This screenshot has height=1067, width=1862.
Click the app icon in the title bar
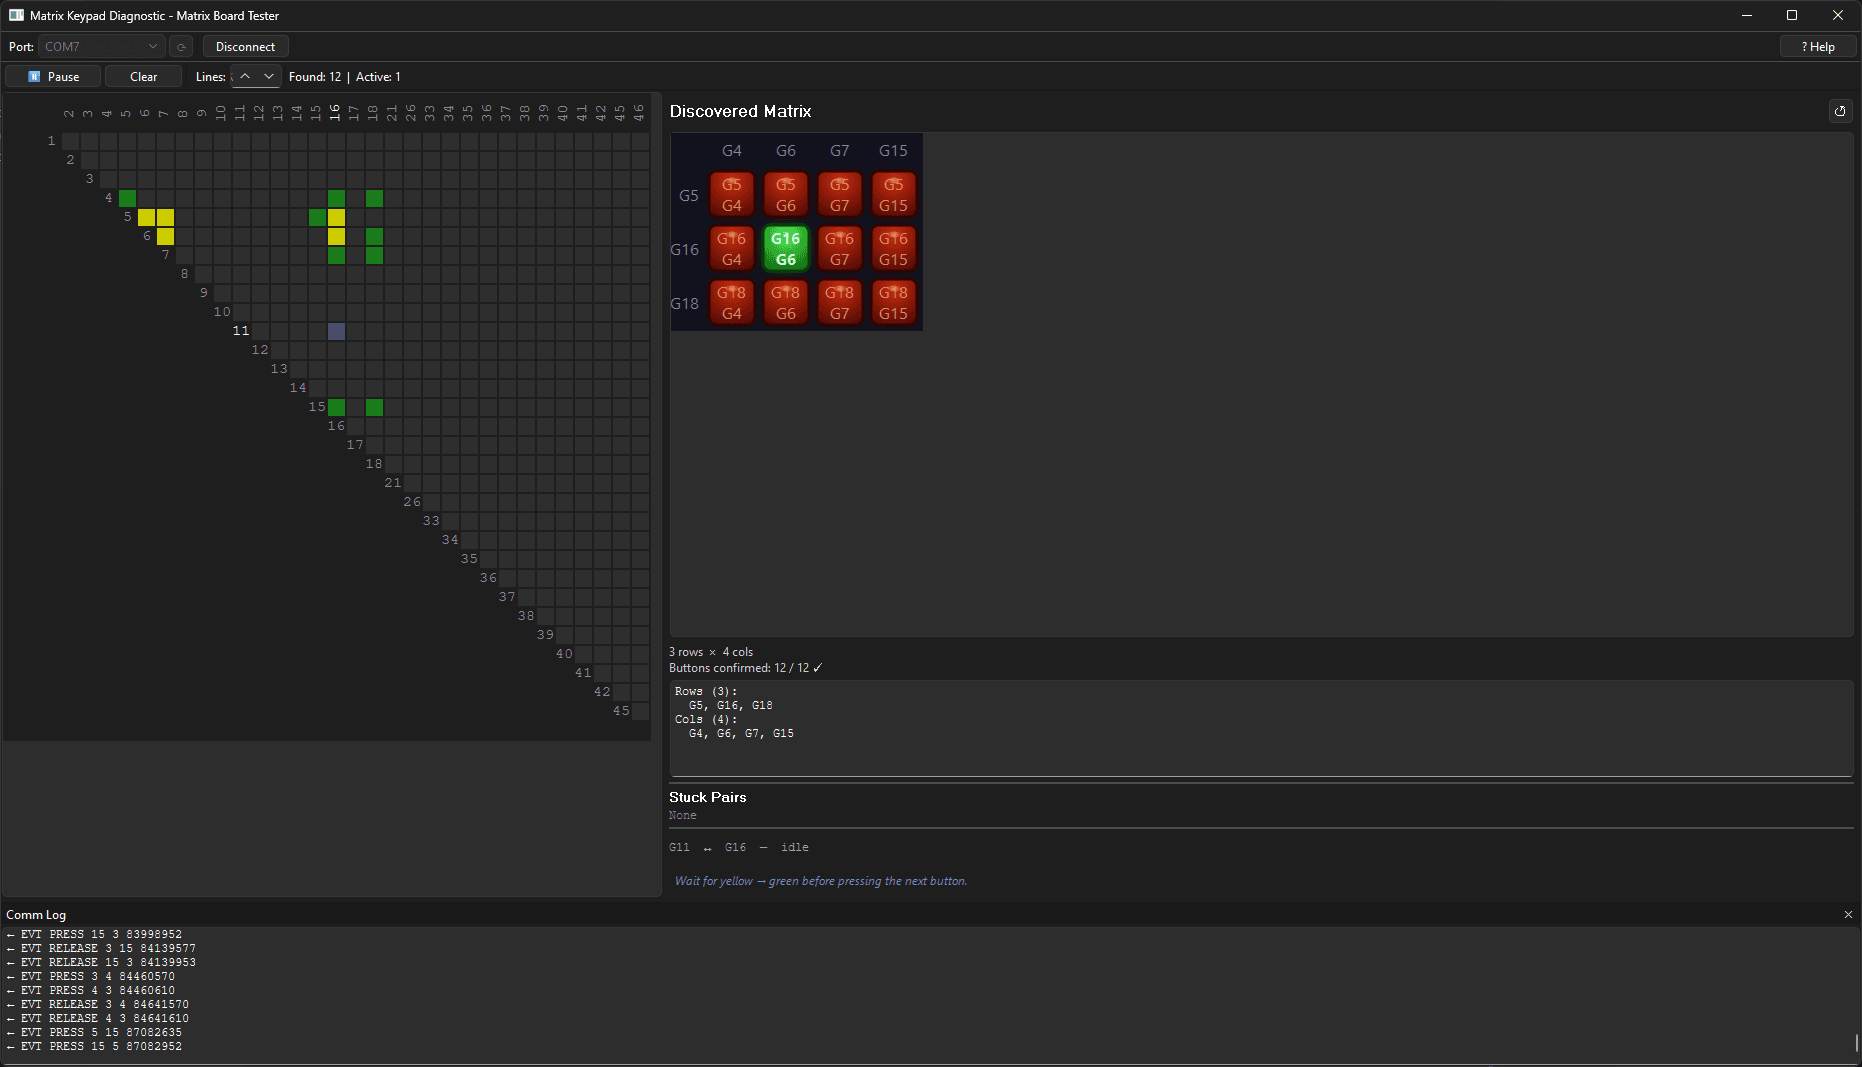click(x=16, y=15)
